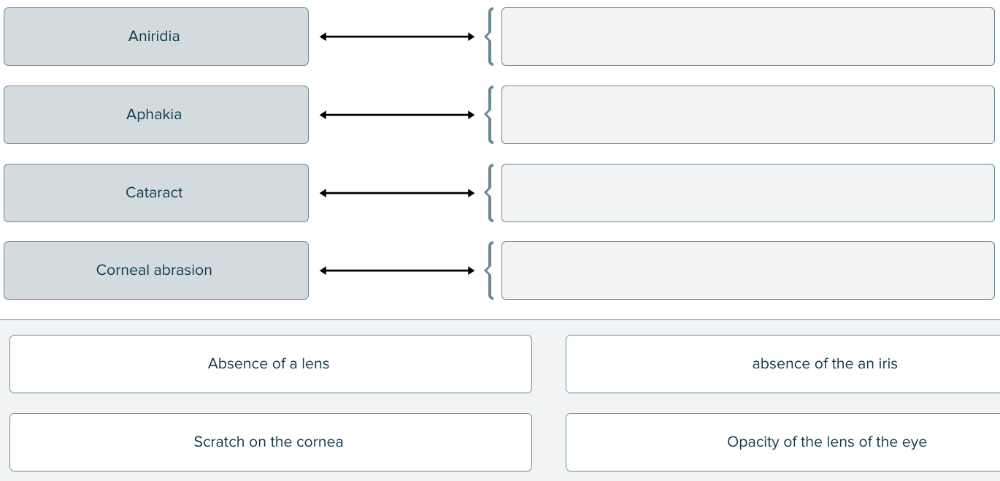1000x481 pixels.
Task: Choose 'Opacity of the lens of the eye'
Action: pyautogui.click(x=782, y=442)
